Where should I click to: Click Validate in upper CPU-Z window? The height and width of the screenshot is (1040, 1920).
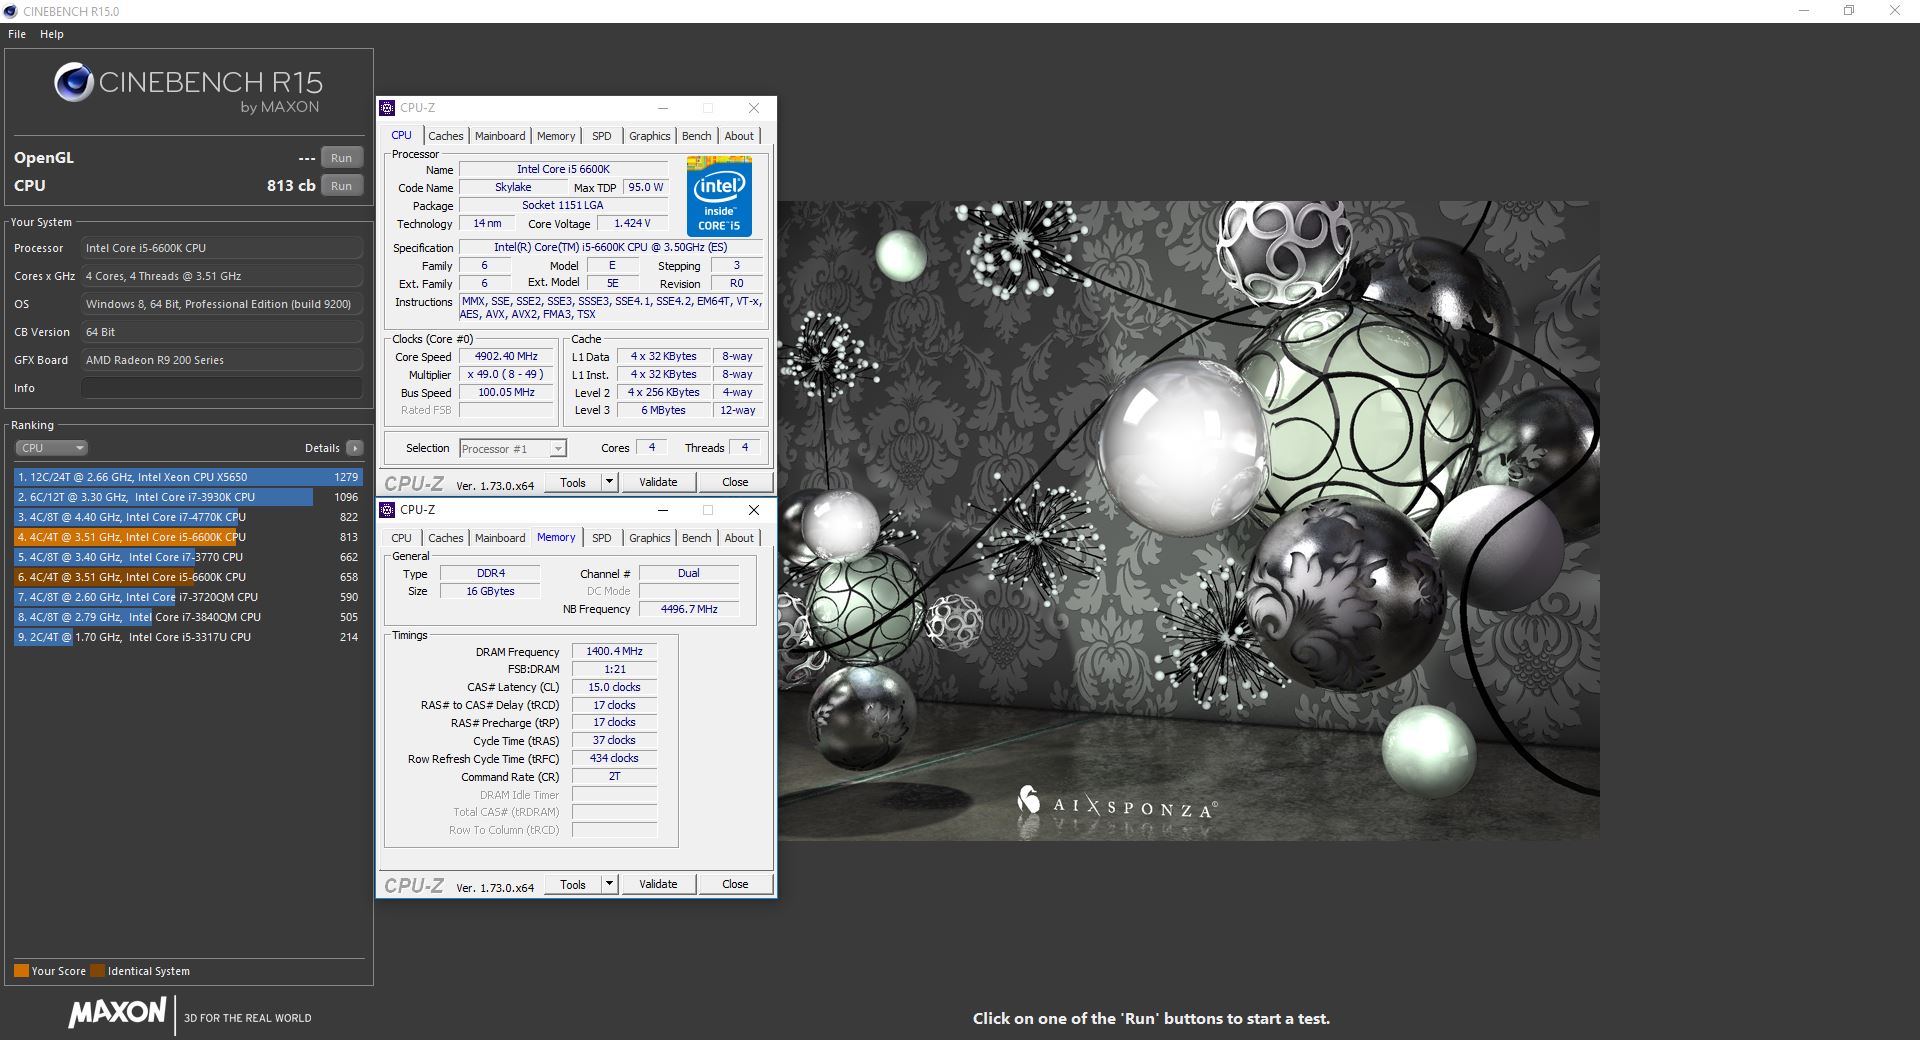click(658, 482)
